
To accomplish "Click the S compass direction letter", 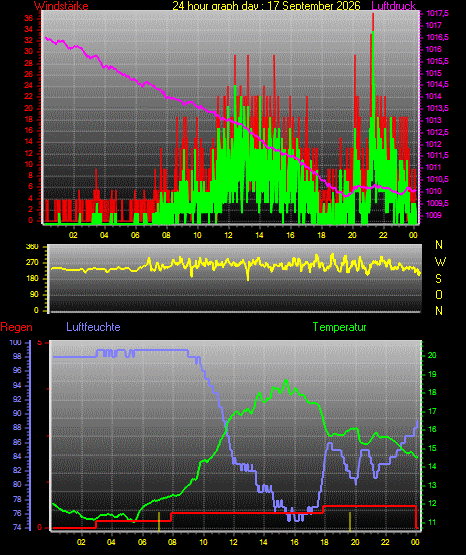I will point(438,279).
